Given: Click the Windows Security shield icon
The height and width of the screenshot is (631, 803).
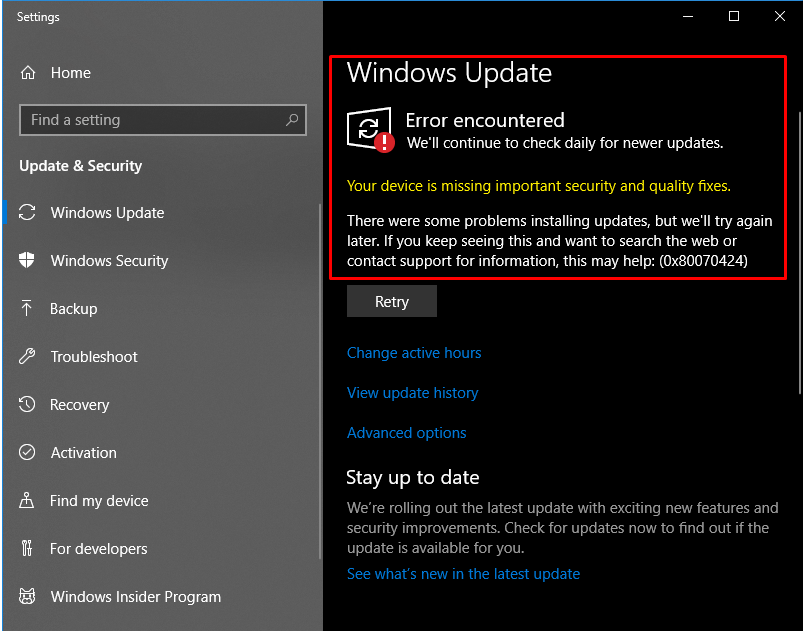Looking at the screenshot, I should click(27, 260).
